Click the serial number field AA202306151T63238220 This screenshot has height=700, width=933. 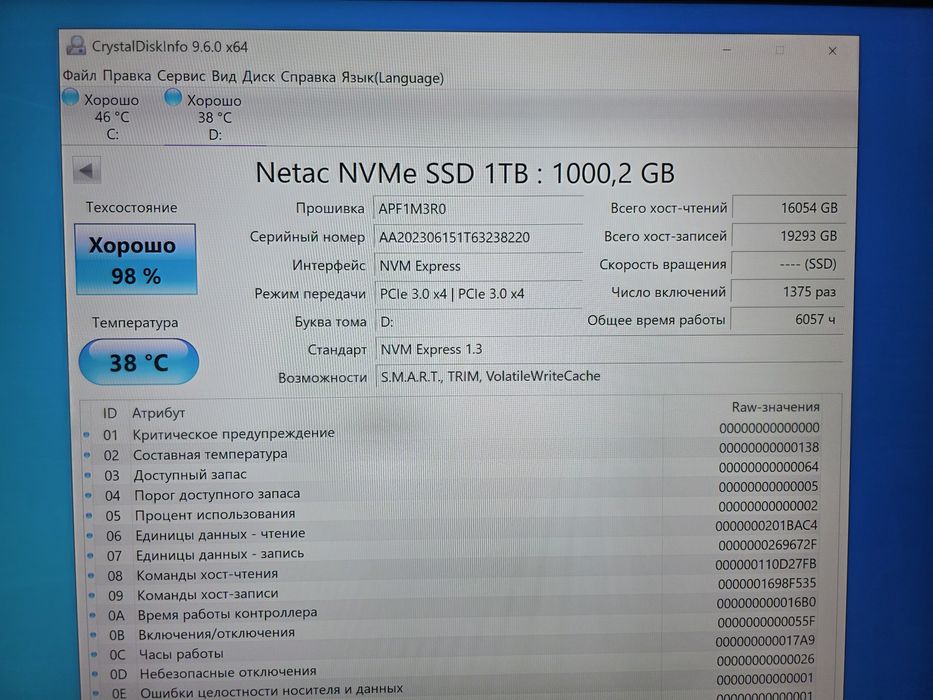tap(478, 237)
